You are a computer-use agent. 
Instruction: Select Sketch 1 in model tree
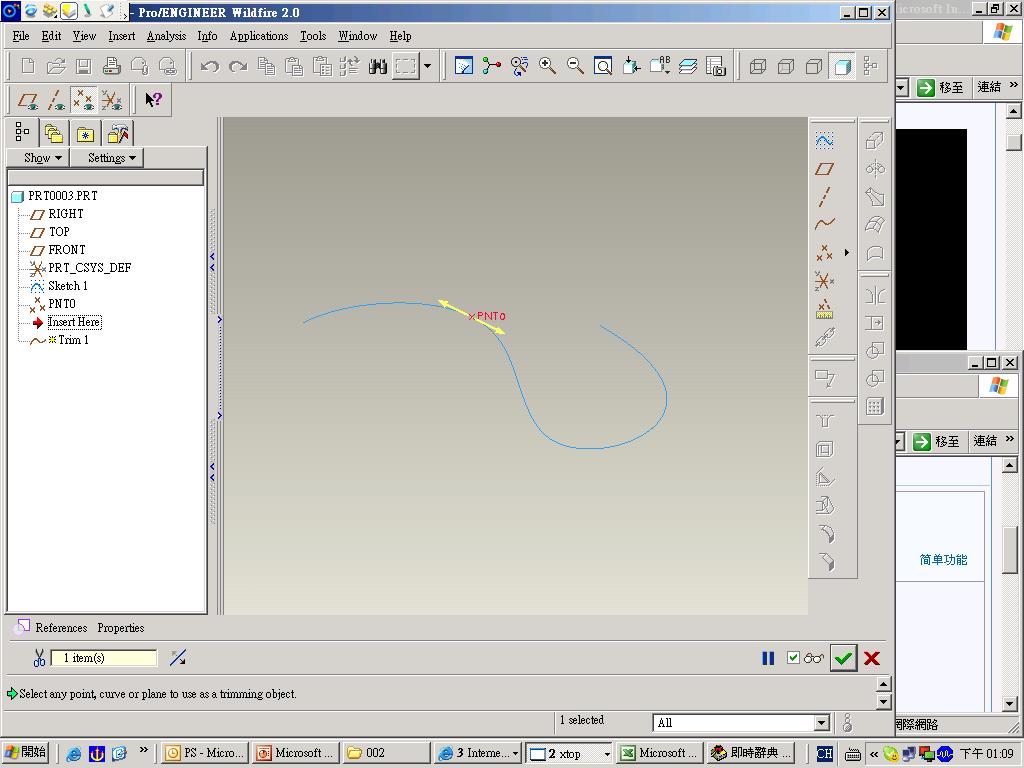67,286
